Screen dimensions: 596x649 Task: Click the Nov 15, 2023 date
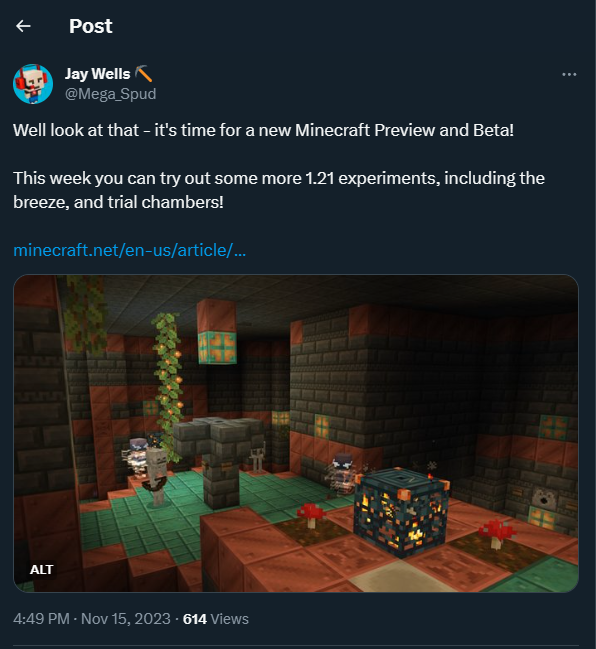tap(126, 619)
